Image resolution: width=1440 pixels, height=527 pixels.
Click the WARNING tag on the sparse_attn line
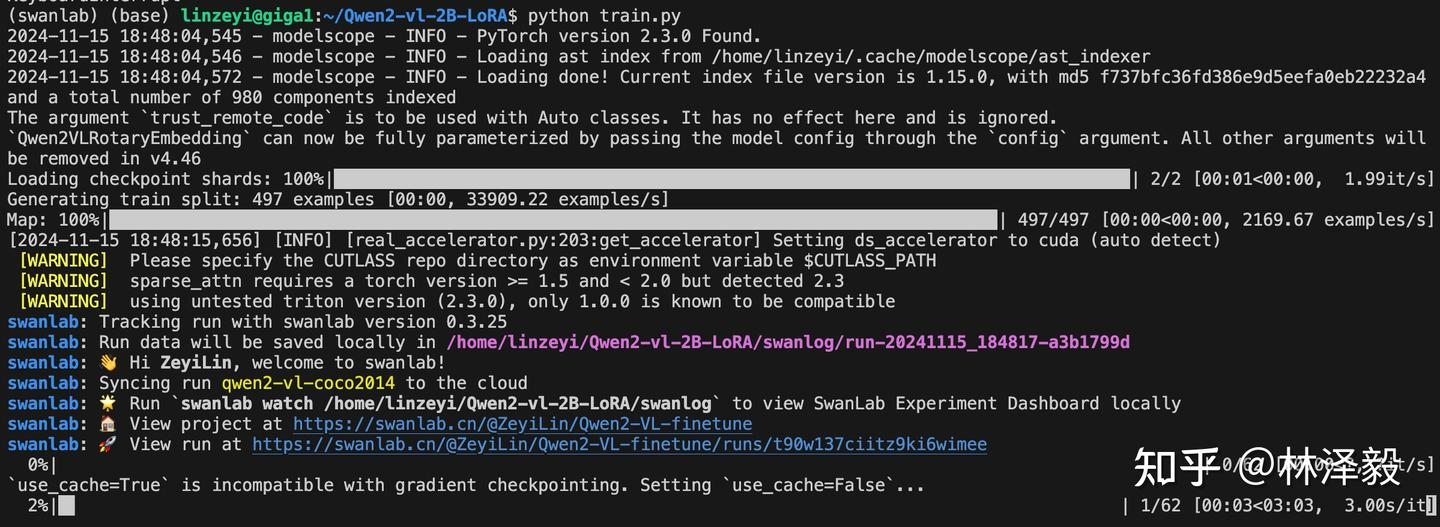[x=63, y=281]
